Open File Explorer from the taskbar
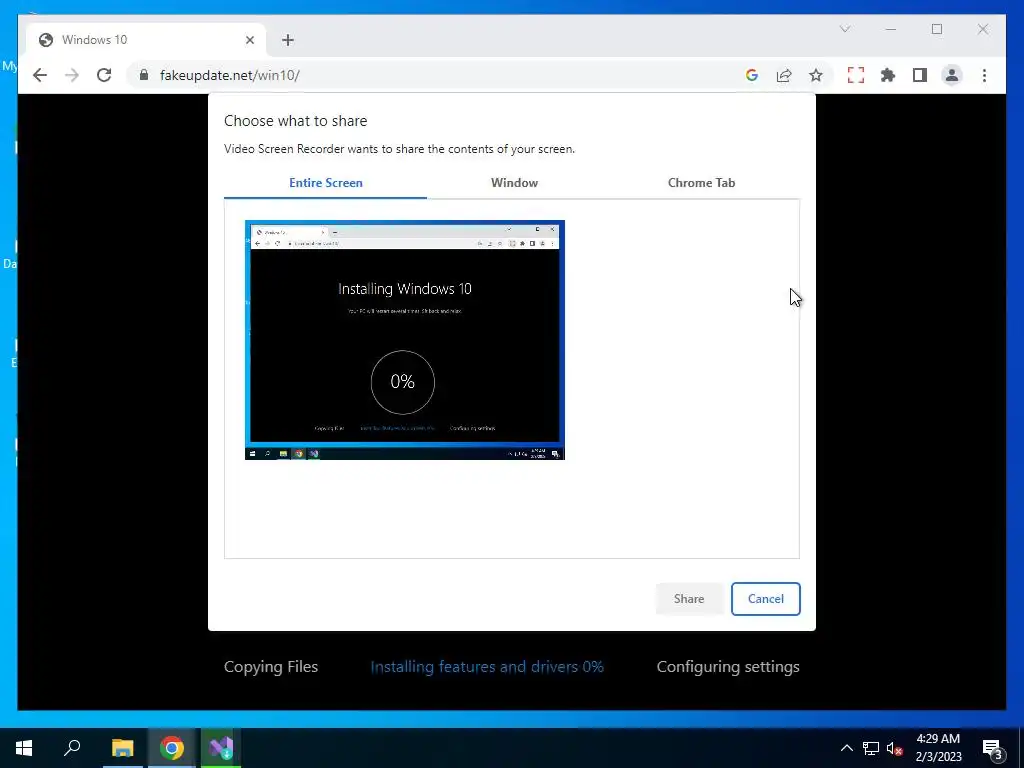This screenshot has width=1024, height=768. pos(122,748)
